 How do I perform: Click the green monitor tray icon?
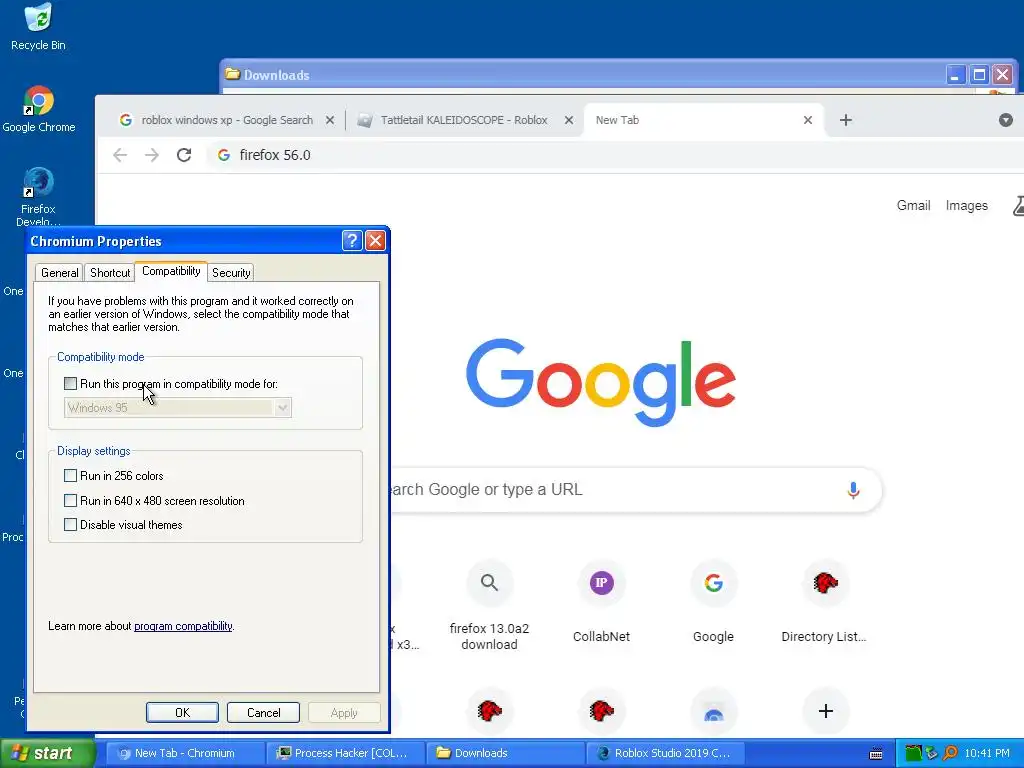913,753
